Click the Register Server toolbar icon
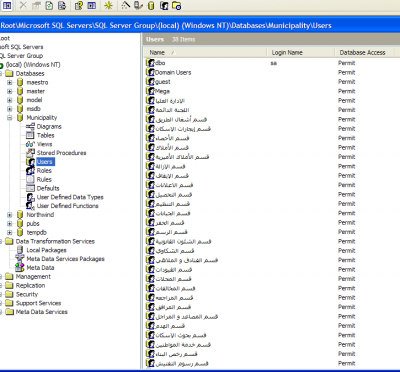Viewport: 400px width, 372px height. click(138, 5)
